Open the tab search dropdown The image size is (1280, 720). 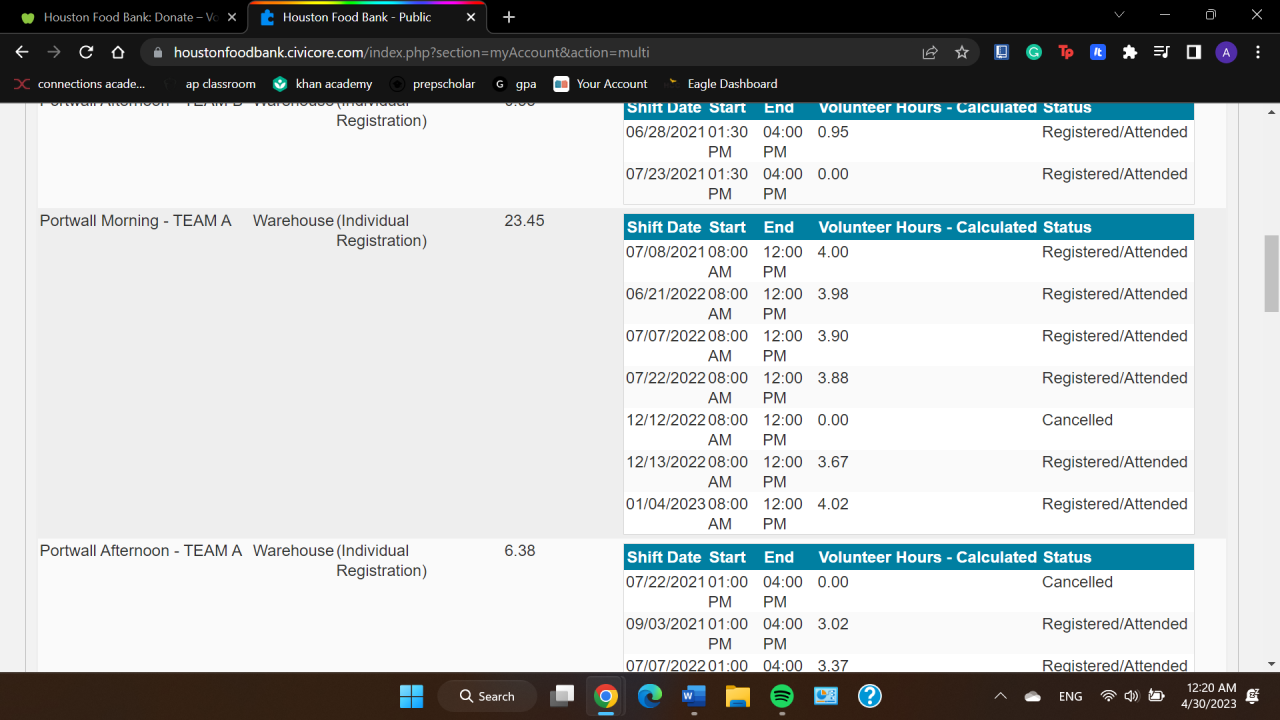click(x=1119, y=15)
